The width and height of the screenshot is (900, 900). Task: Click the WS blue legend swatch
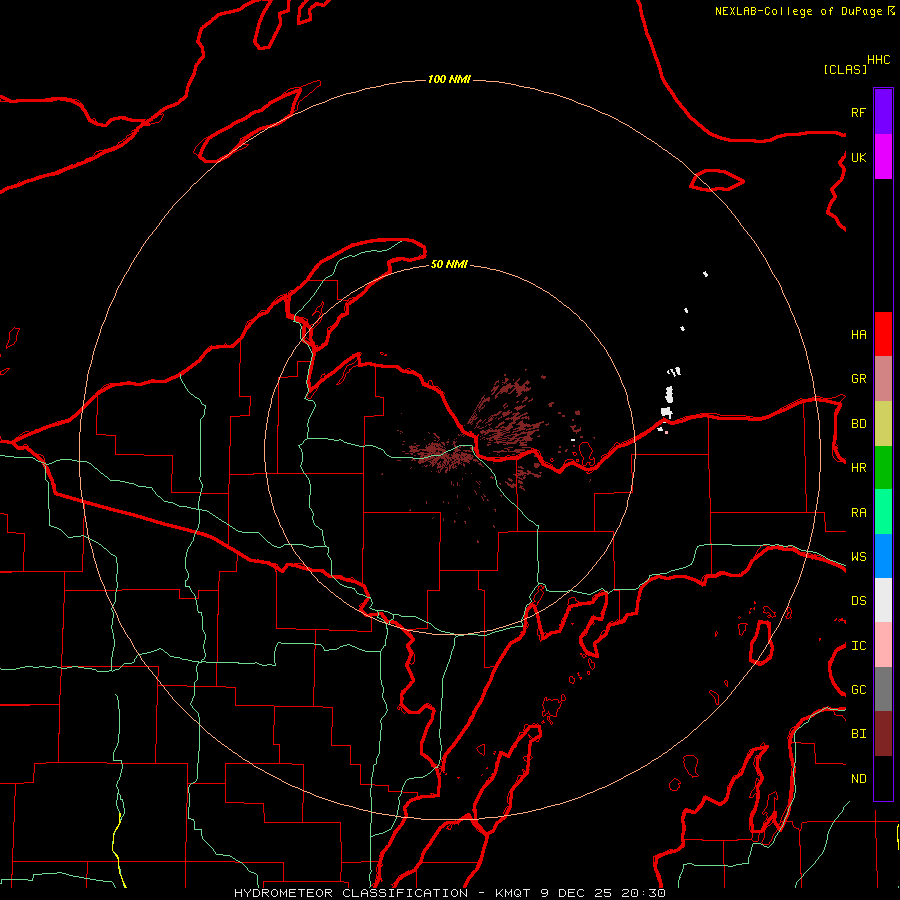coord(883,556)
